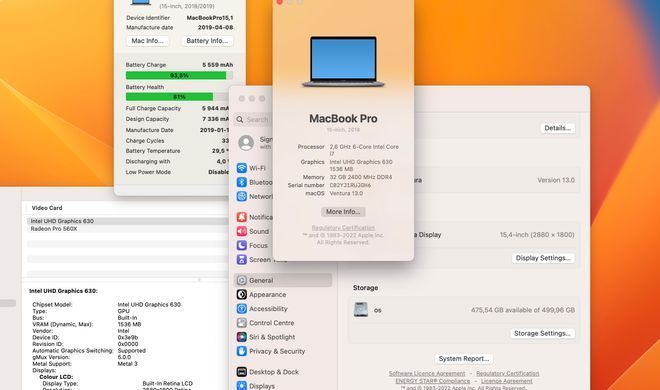Click the serial number value in About window
Image resolution: width=660 pixels, height=390 pixels.
pos(350,185)
